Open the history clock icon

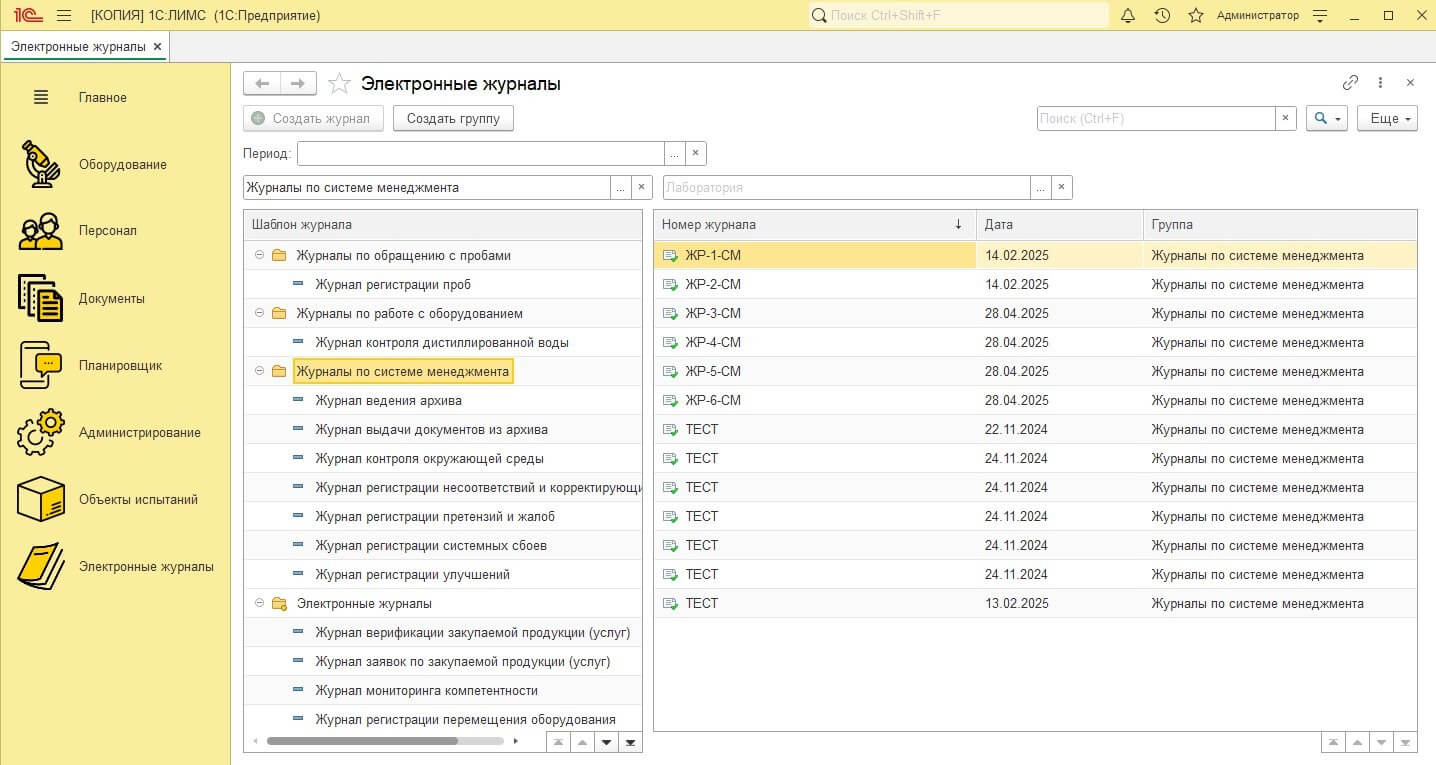point(1162,15)
